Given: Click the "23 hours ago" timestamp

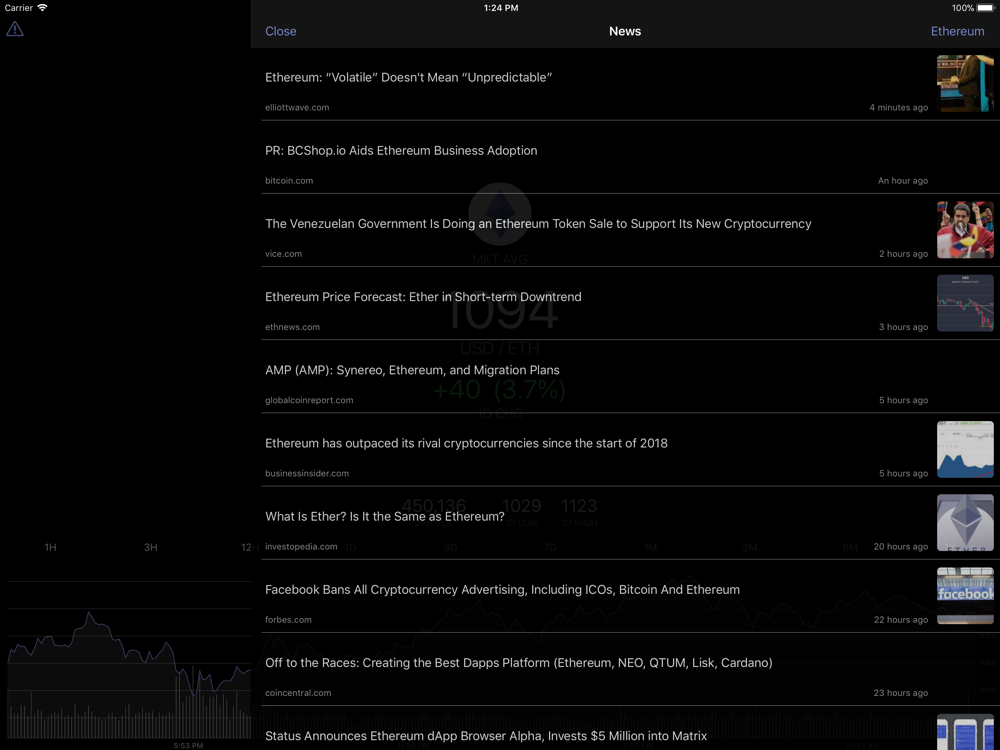Looking at the screenshot, I should [901, 693].
